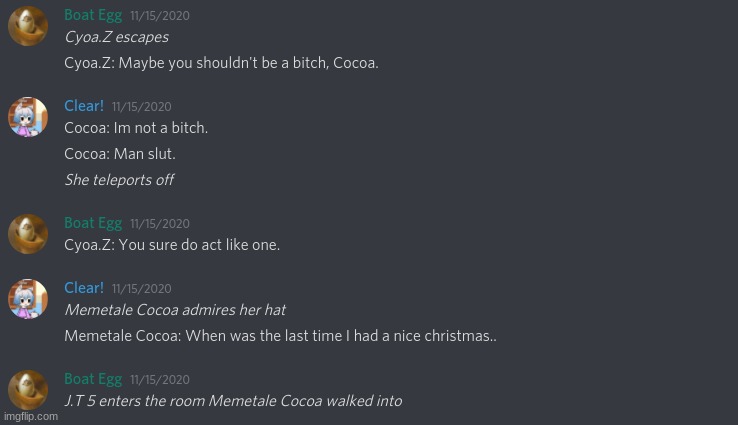The image size is (738, 425).
Task: Click Boat Egg's avatar beside the 'J.T 5 enters' message
Action: point(28,390)
